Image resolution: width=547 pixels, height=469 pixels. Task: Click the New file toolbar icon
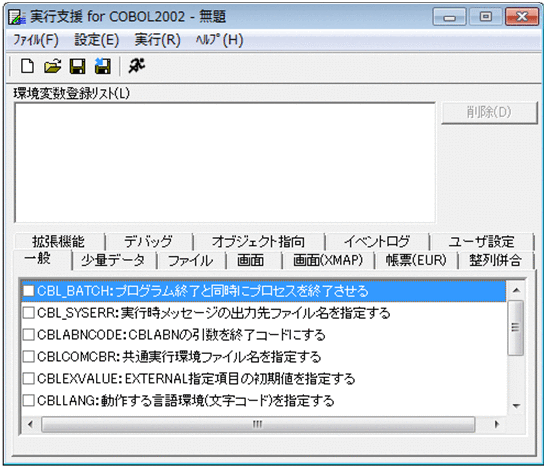(x=27, y=66)
